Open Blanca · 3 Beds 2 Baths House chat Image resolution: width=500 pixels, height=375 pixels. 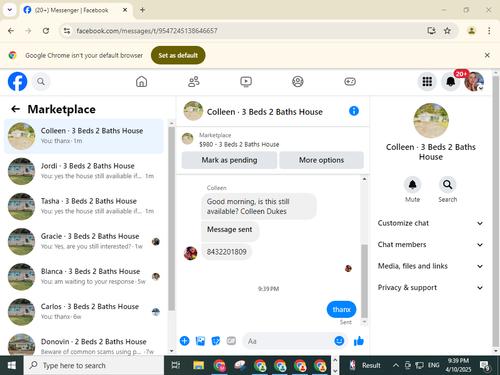click(84, 277)
